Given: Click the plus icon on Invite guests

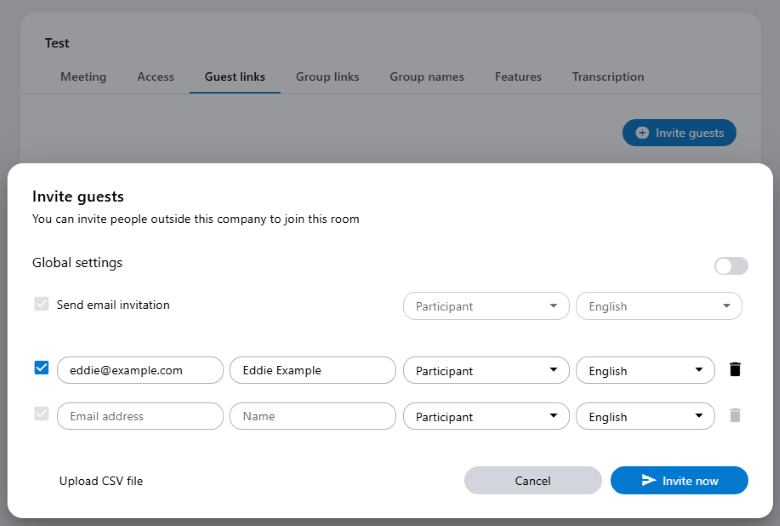Looking at the screenshot, I should 642,133.
